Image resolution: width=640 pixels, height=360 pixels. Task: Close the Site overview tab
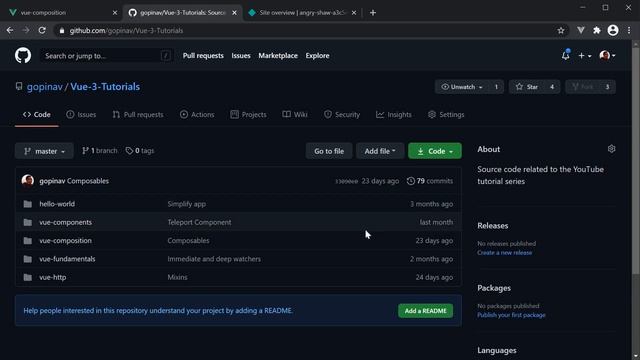(354, 13)
